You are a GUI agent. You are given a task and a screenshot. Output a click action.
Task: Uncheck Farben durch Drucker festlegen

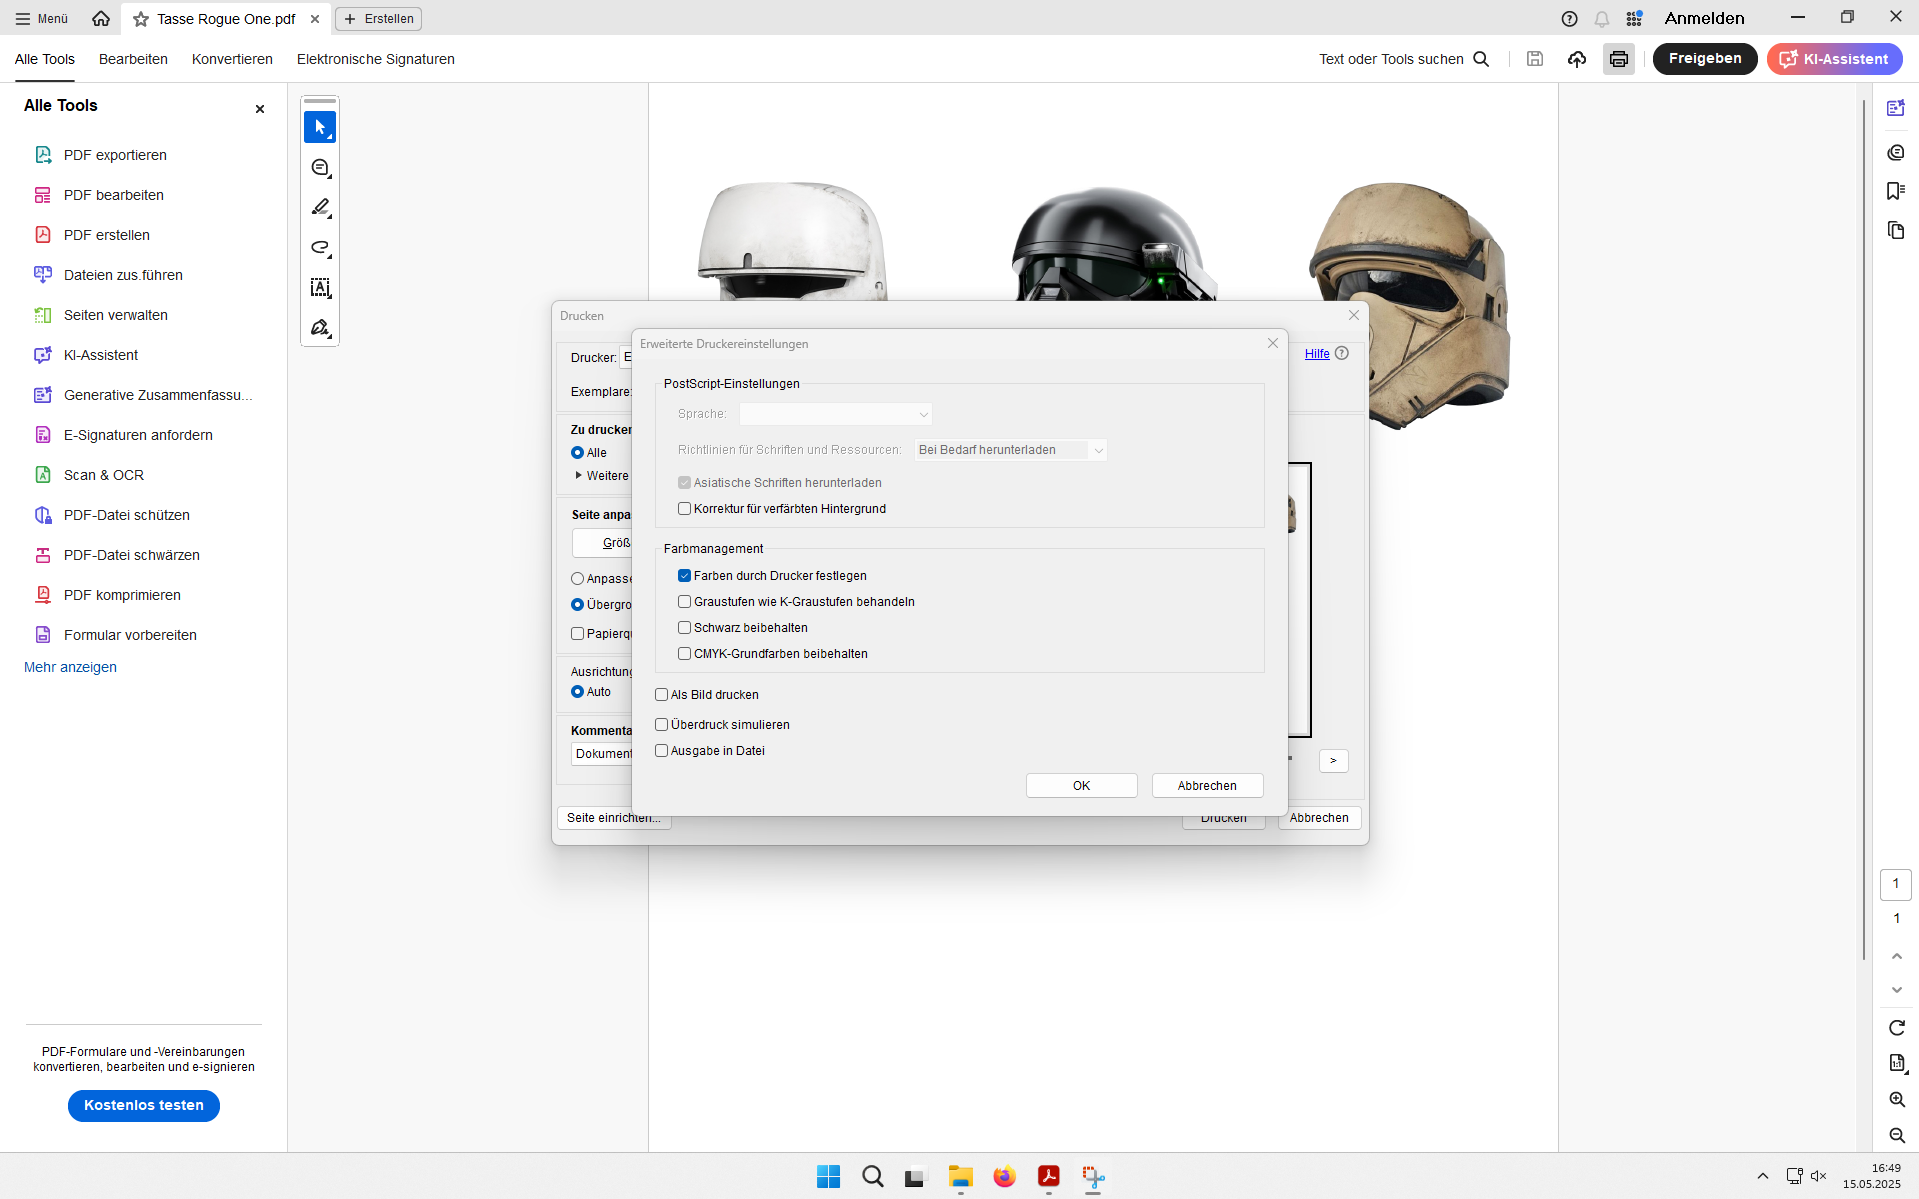point(684,576)
